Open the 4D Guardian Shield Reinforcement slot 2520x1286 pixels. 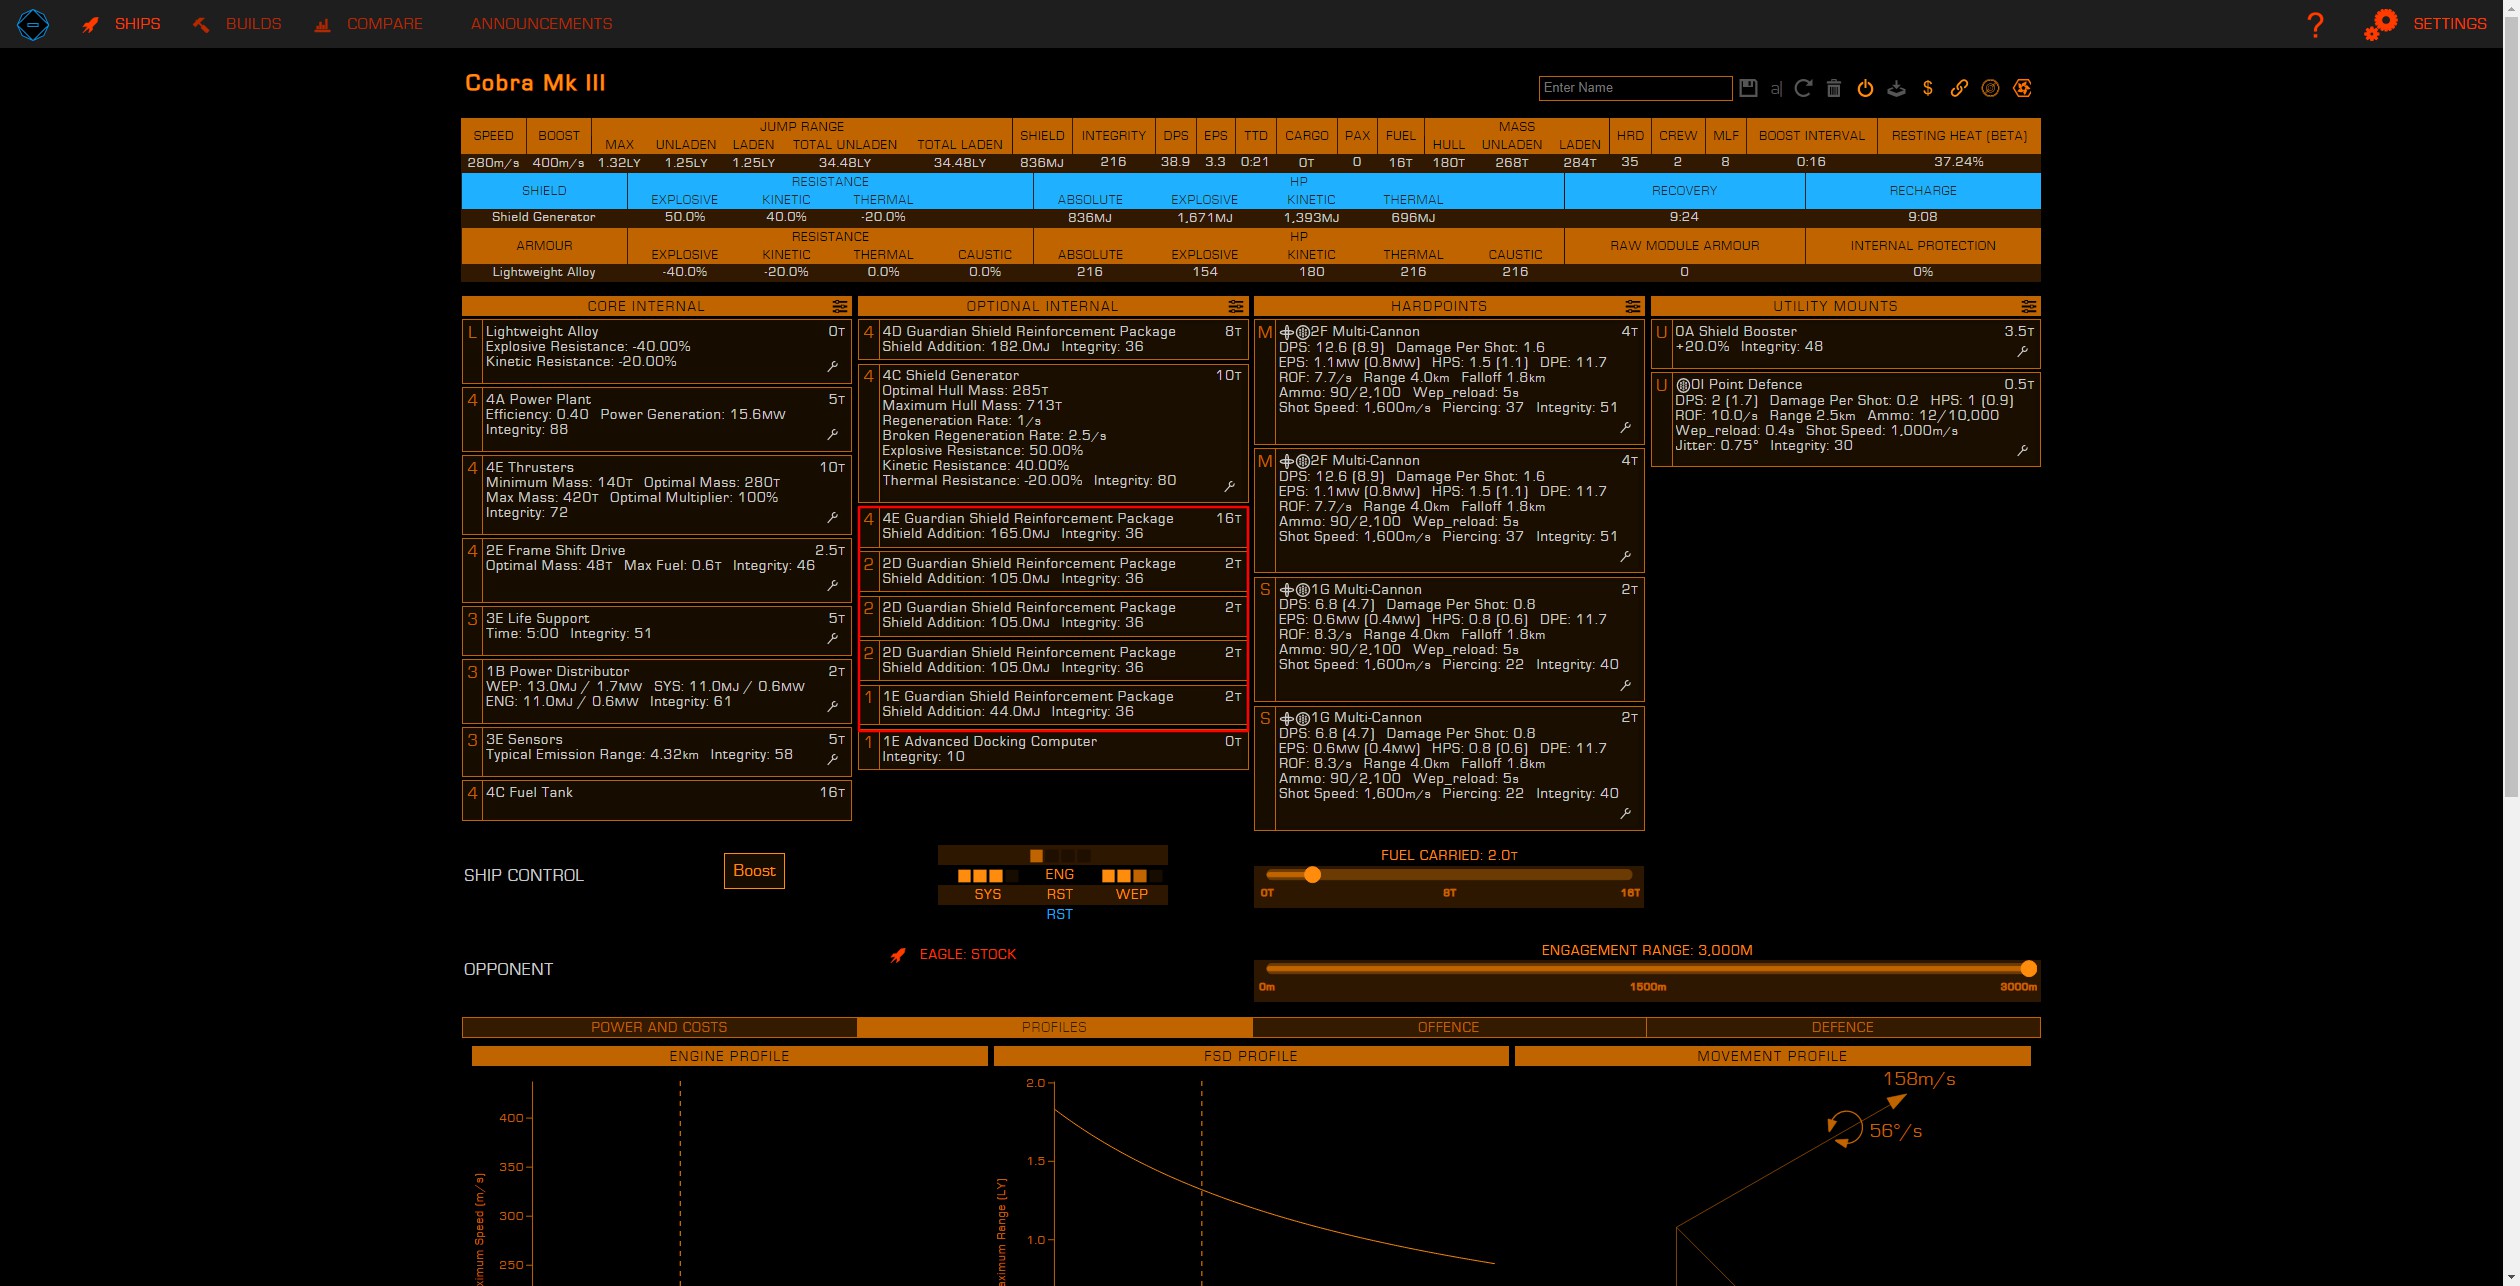(x=1053, y=339)
